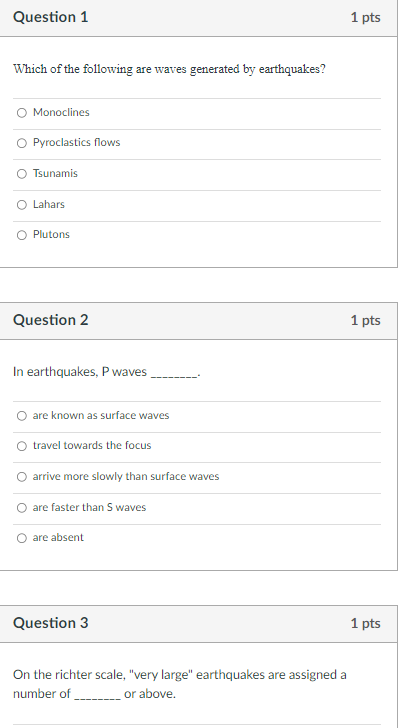Click the Question 3 header
400x728 pixels.
(51, 623)
